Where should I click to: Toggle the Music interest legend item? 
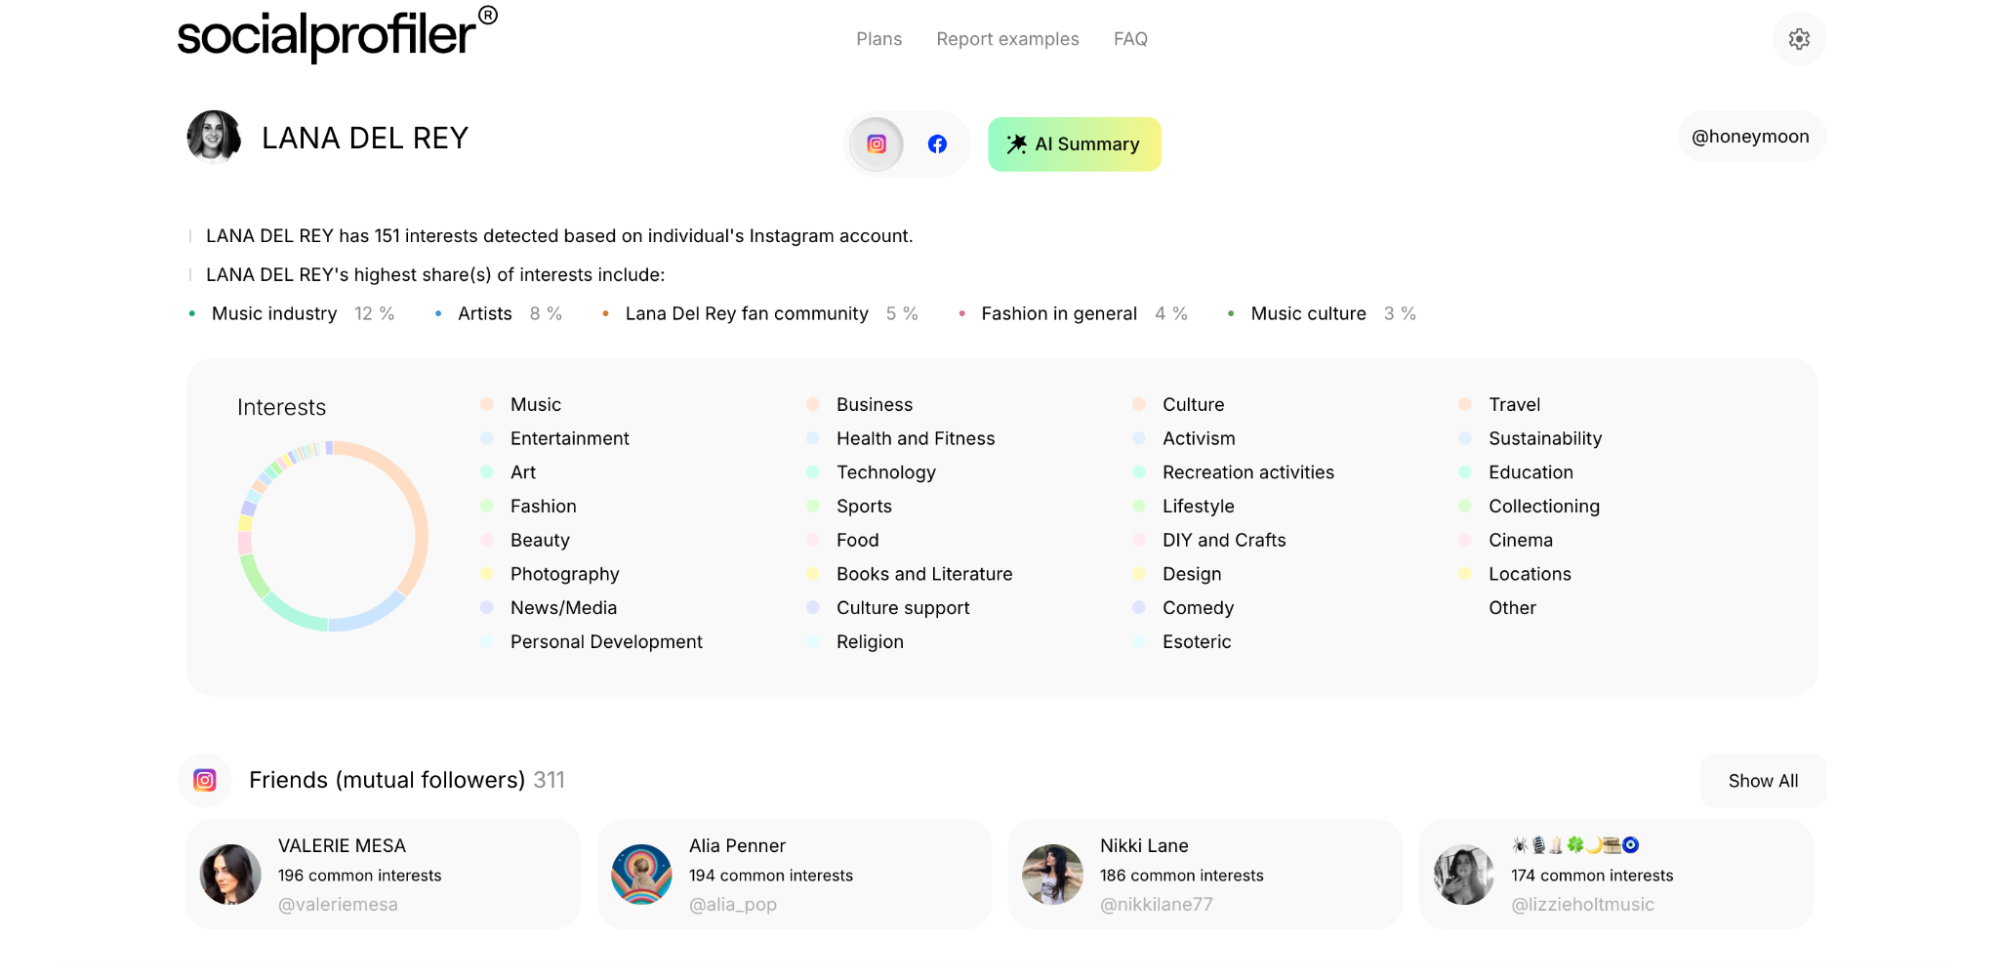pyautogui.click(x=535, y=404)
